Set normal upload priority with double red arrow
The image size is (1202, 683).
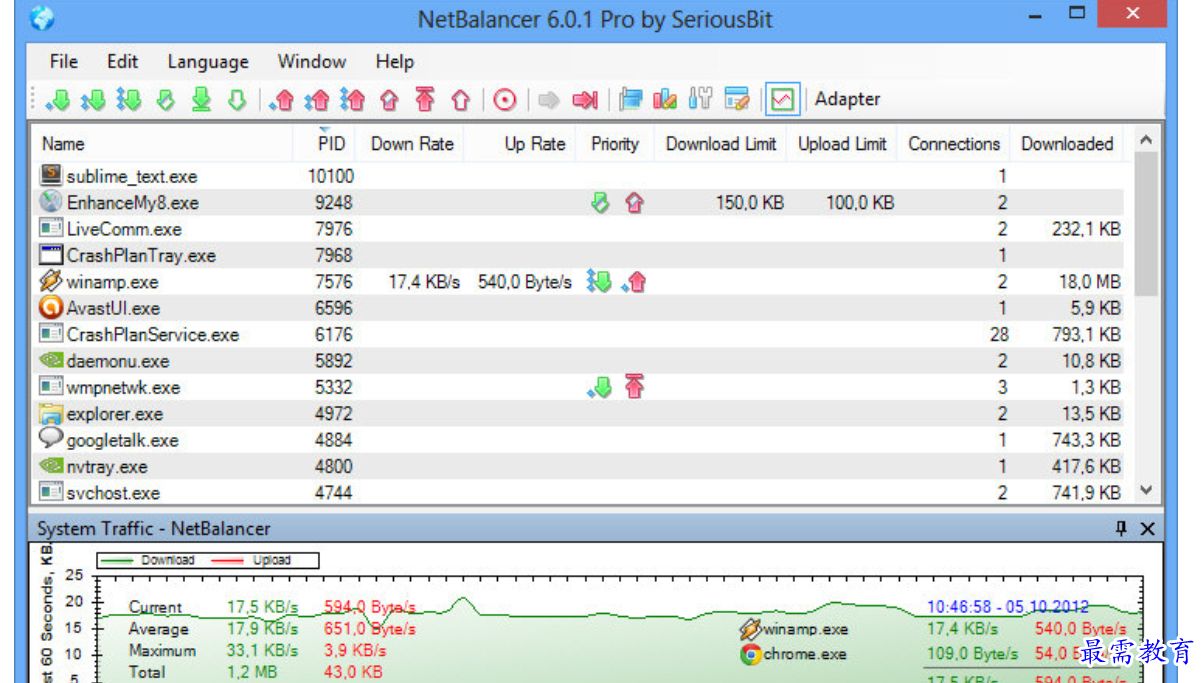click(317, 99)
